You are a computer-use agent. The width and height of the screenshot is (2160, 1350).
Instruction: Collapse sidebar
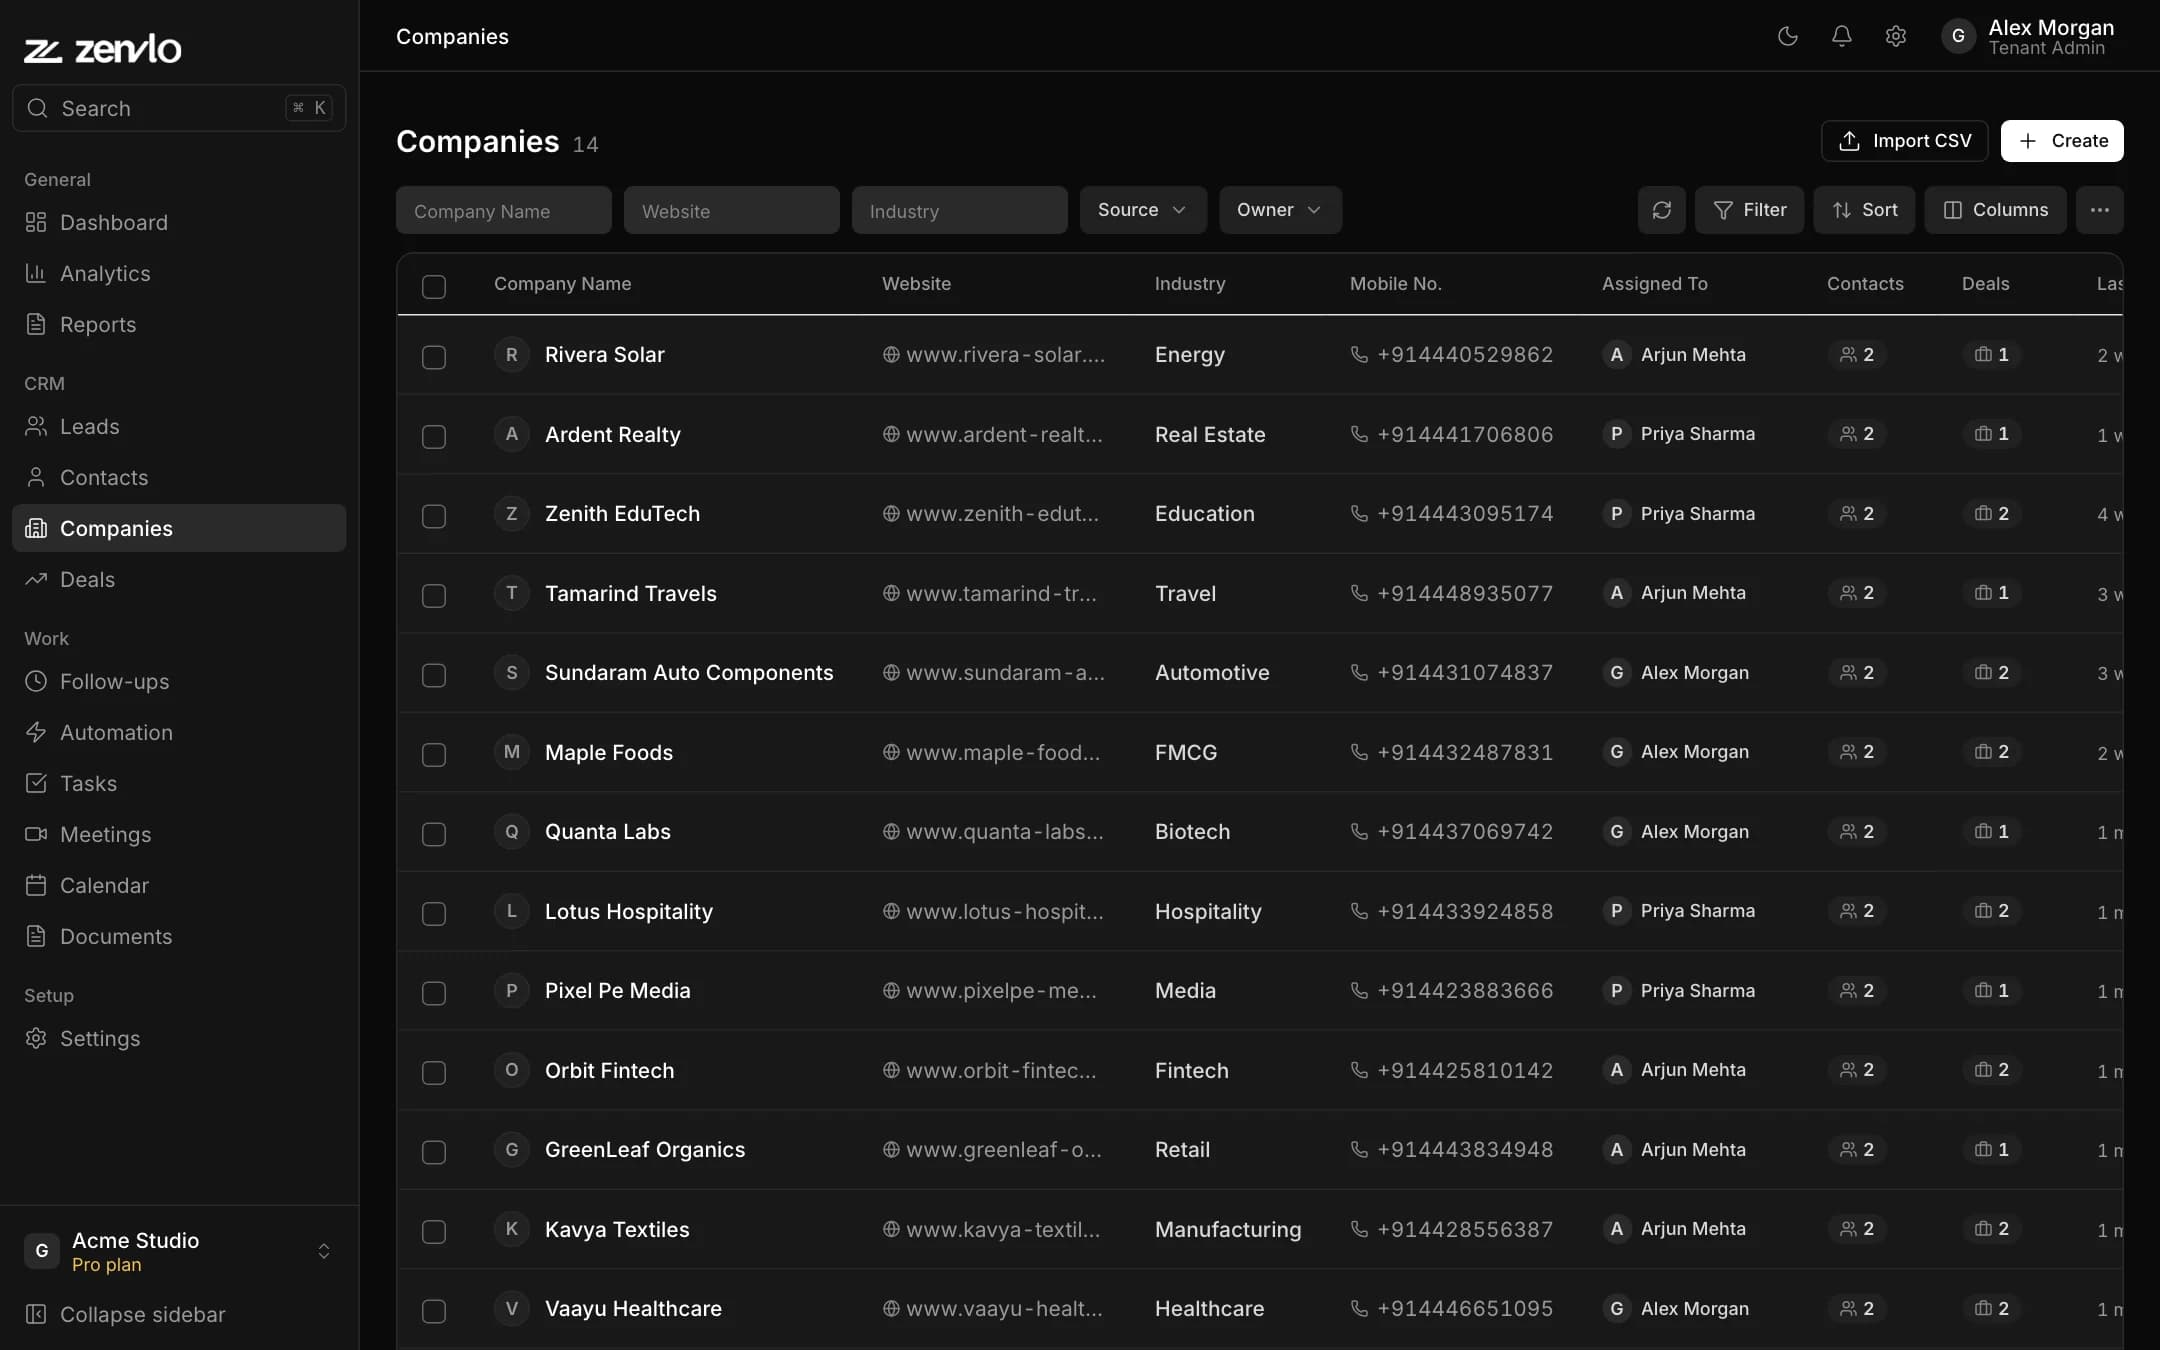coord(179,1314)
